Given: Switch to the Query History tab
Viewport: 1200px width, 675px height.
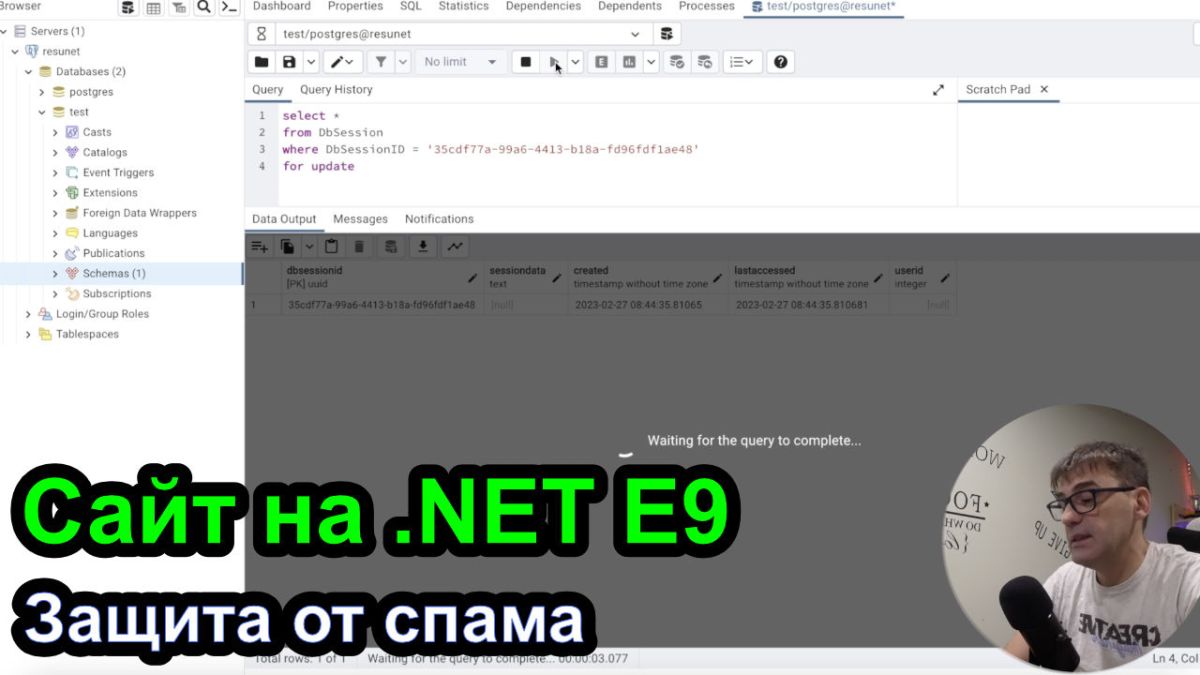Looking at the screenshot, I should click(336, 90).
